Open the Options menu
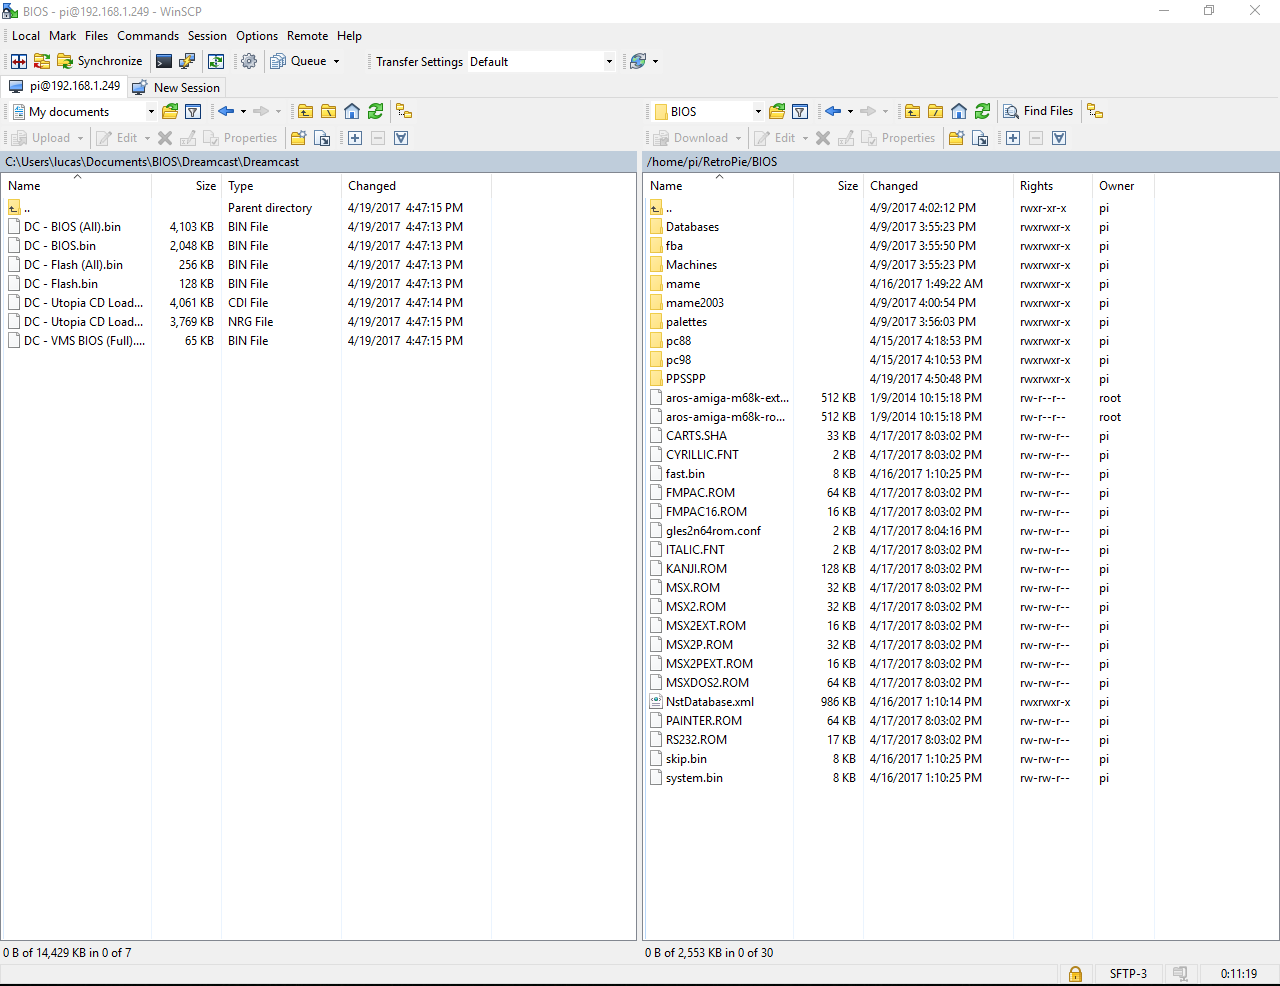 click(x=257, y=36)
